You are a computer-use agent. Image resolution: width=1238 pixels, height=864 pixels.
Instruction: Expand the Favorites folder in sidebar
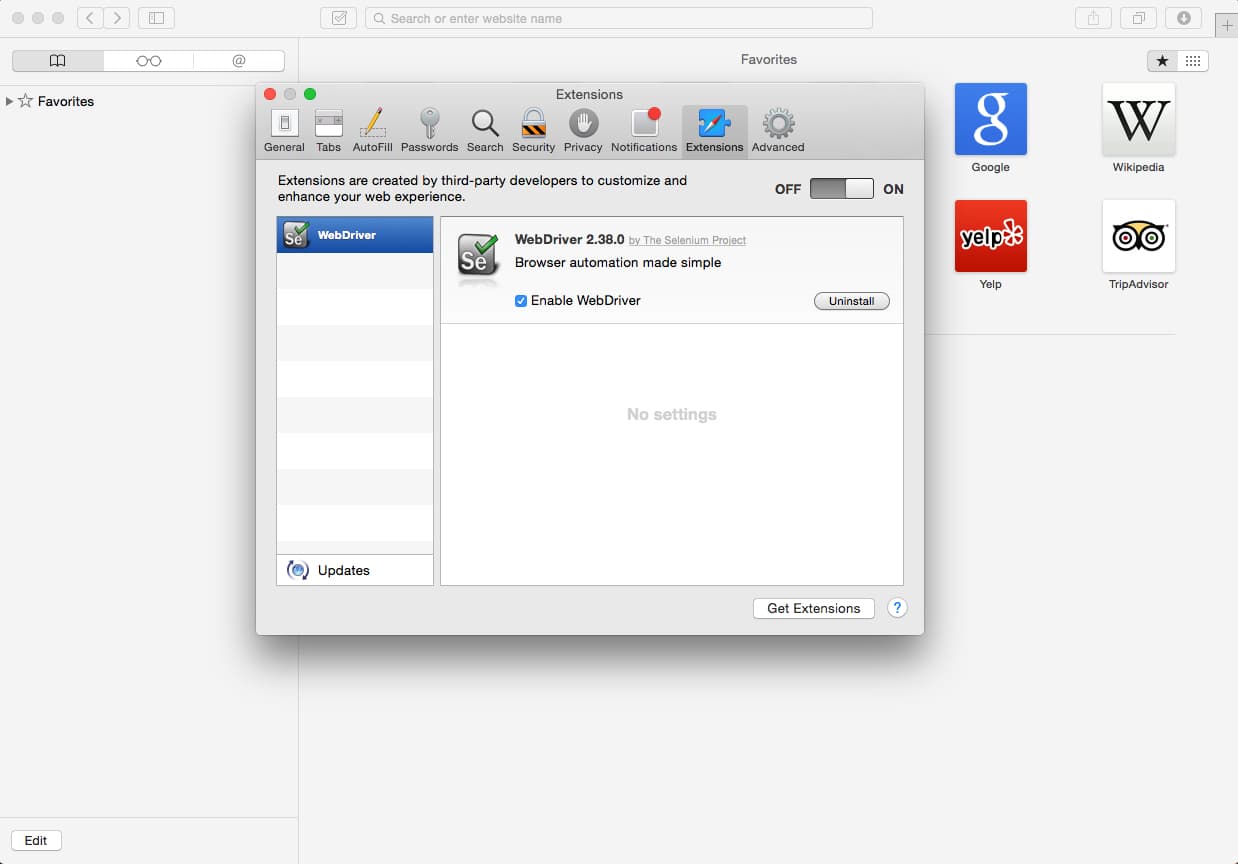(10, 101)
